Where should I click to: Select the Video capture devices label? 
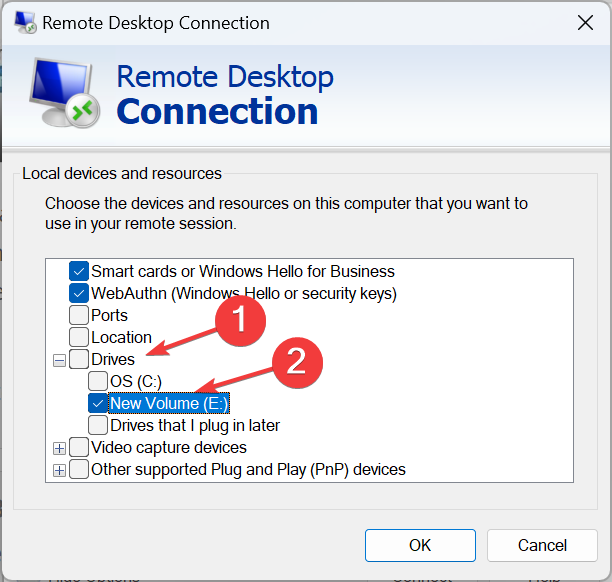point(169,447)
